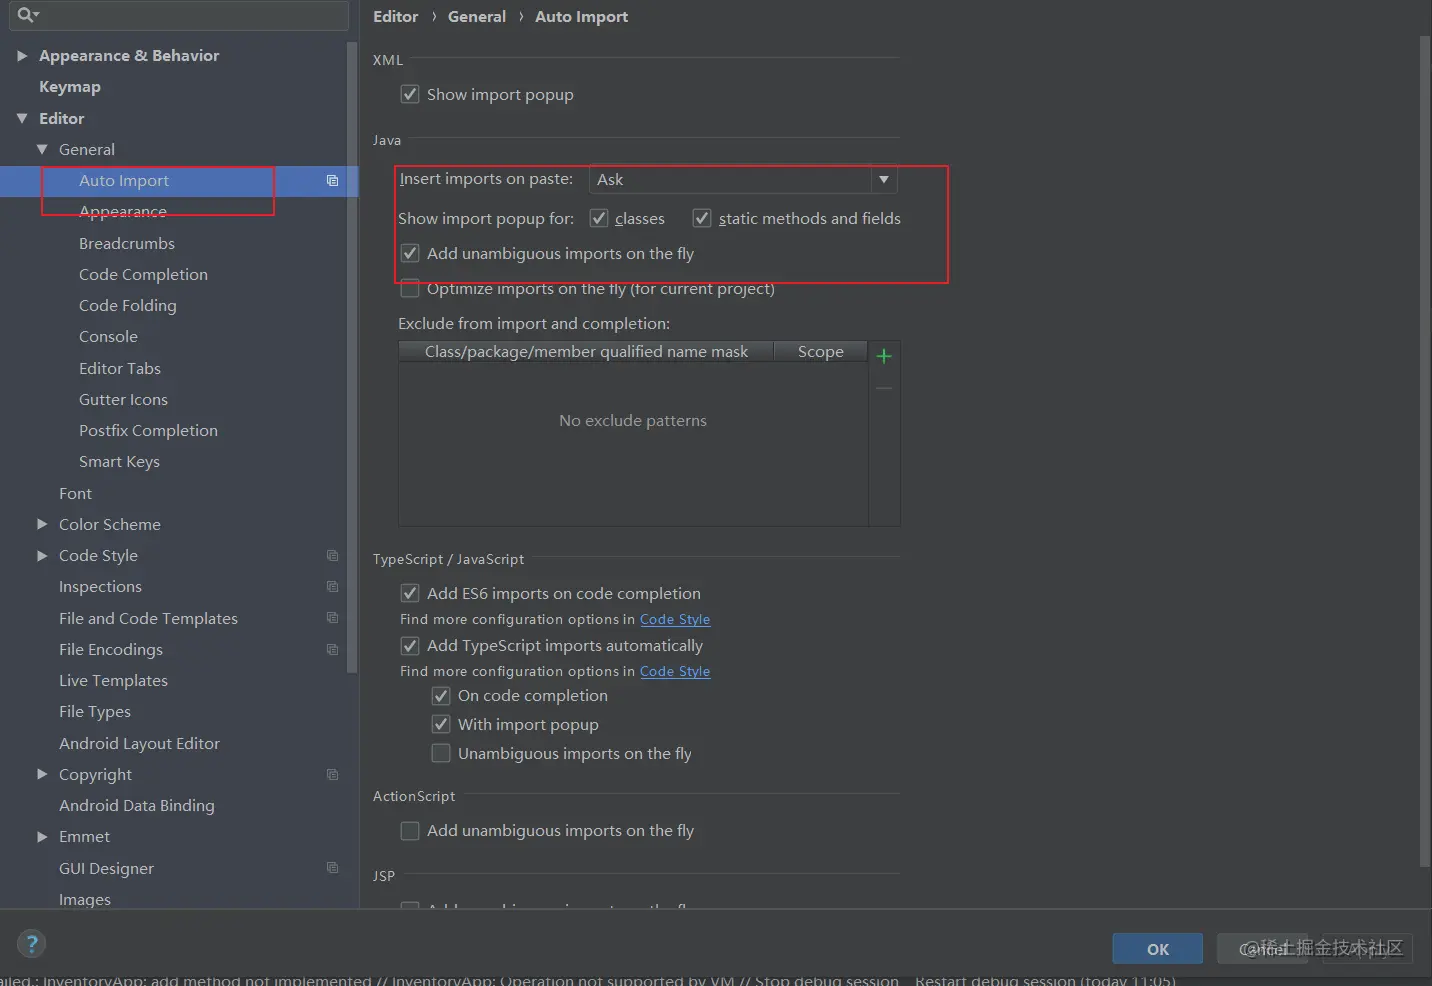Image resolution: width=1432 pixels, height=986 pixels.
Task: Toggle XML Show import popup checkbox
Action: tap(410, 94)
